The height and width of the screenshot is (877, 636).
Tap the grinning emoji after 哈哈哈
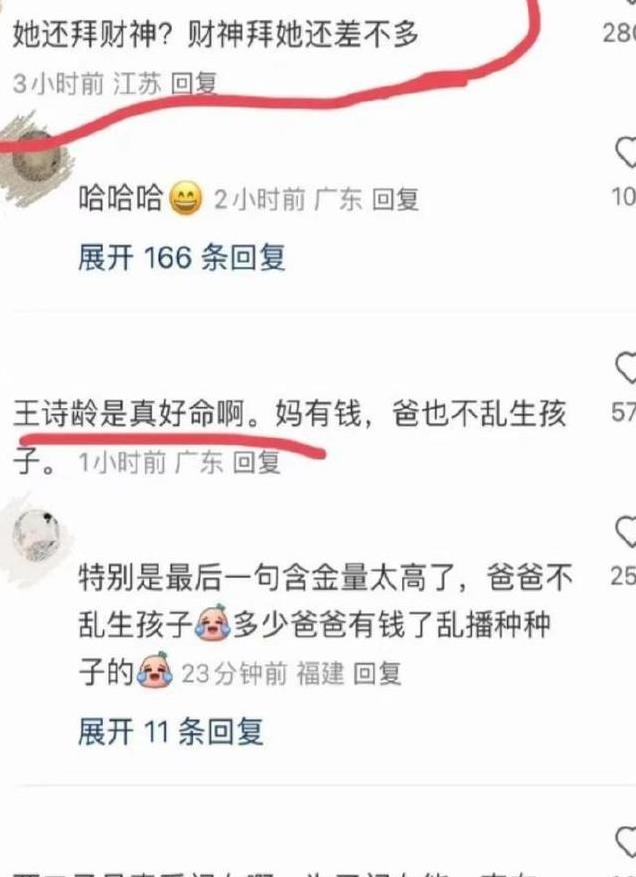[x=185, y=198]
